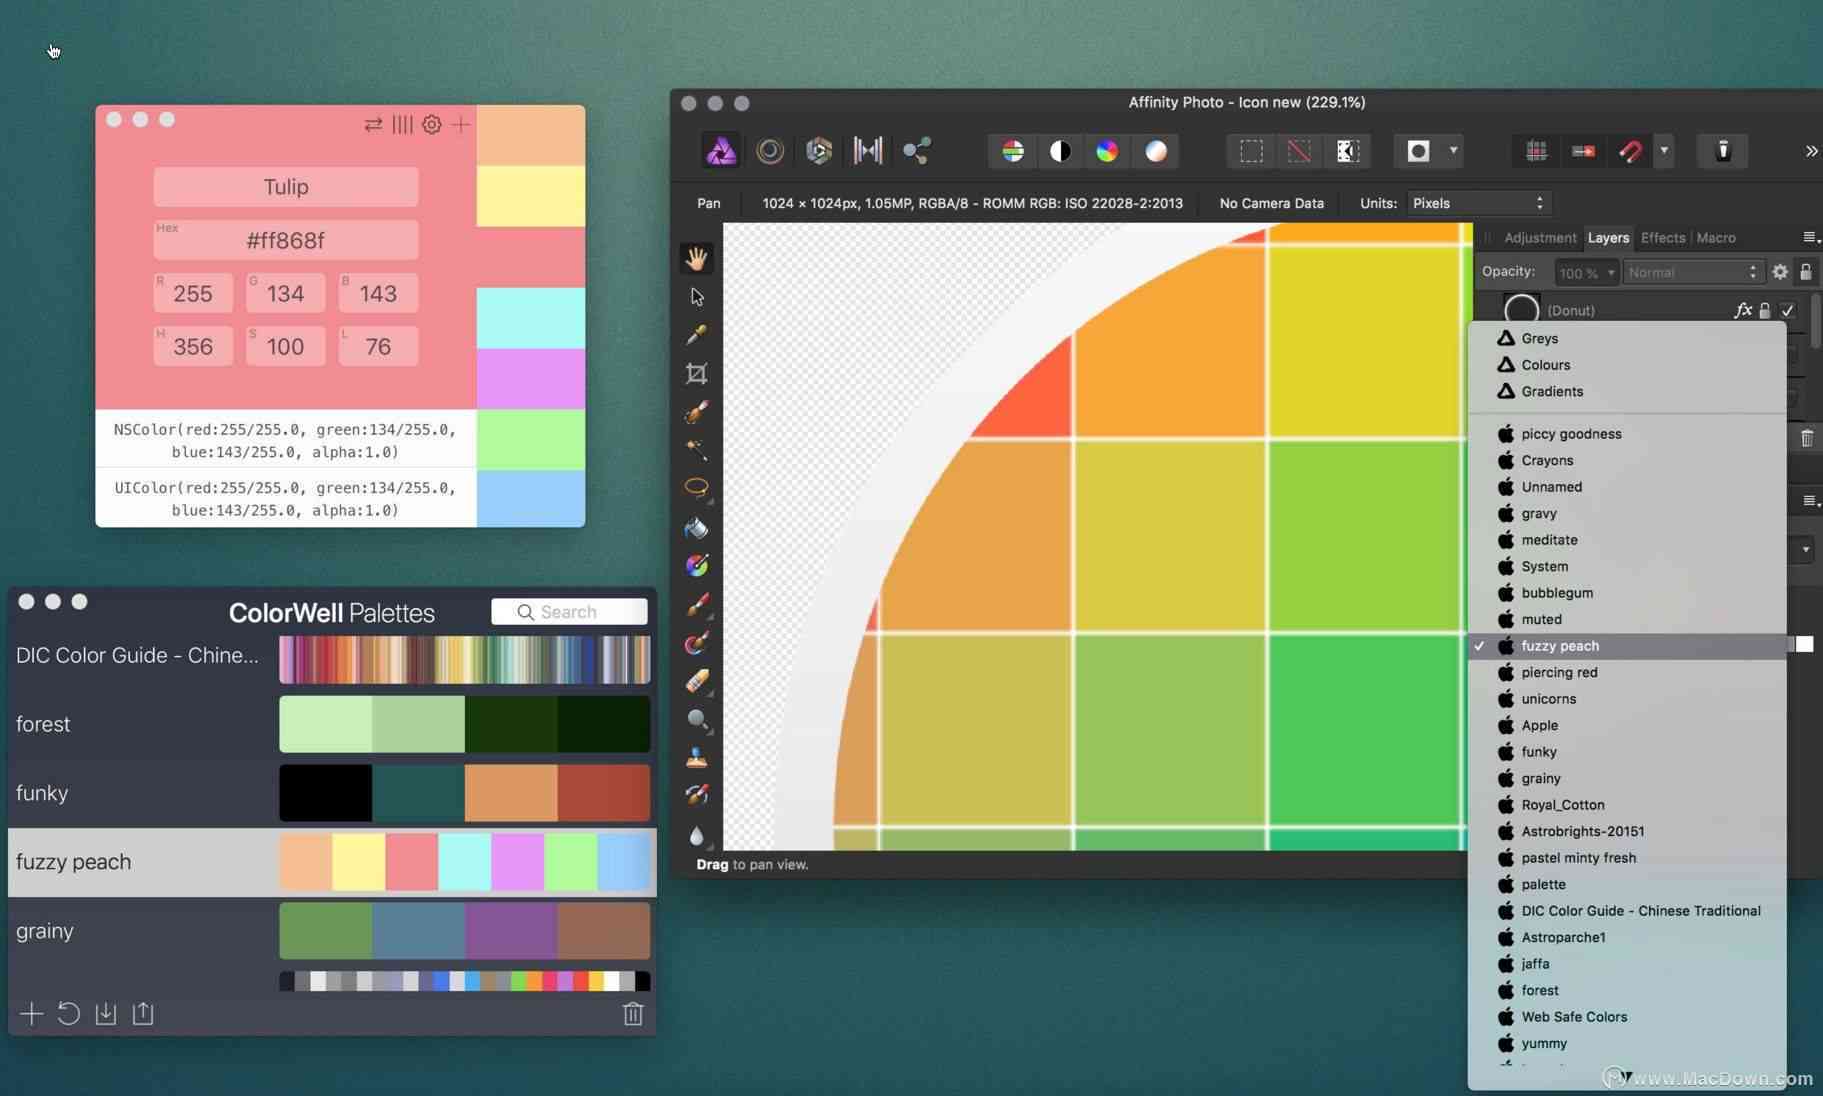Select pastel minty fresh palette entry
The height and width of the screenshot is (1096, 1823).
point(1627,858)
